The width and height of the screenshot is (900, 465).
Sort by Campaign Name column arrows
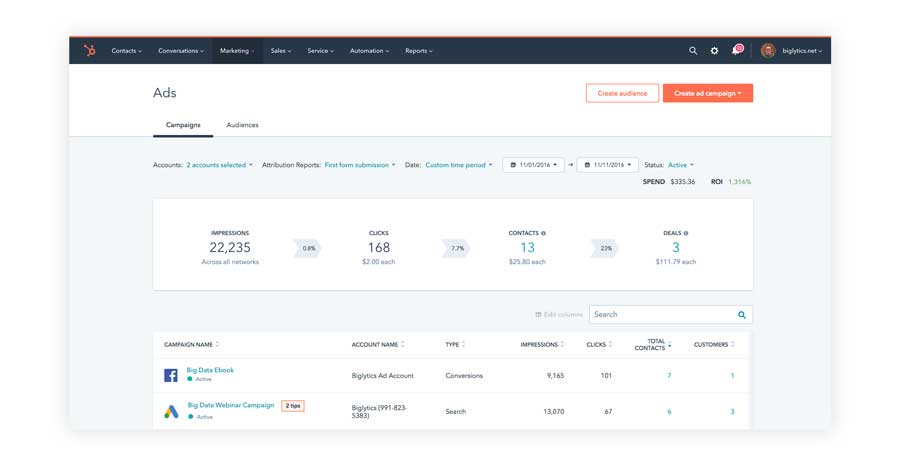click(x=218, y=344)
